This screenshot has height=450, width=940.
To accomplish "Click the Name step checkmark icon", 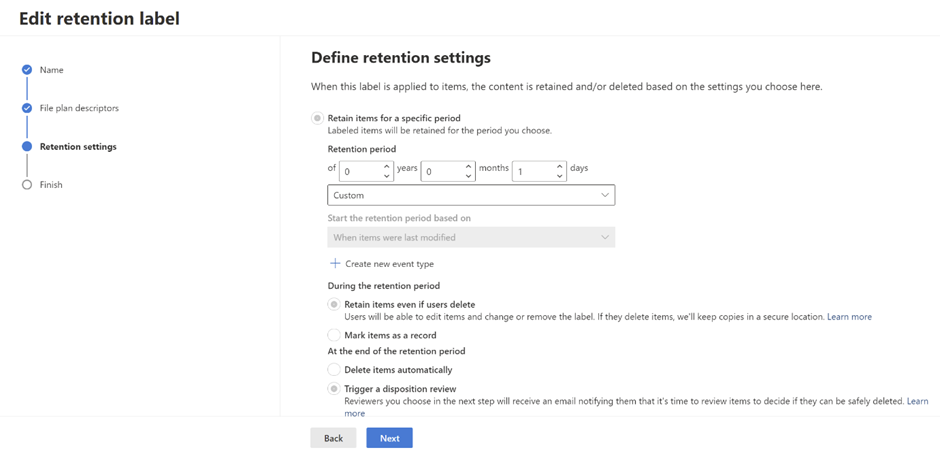I will 27,70.
